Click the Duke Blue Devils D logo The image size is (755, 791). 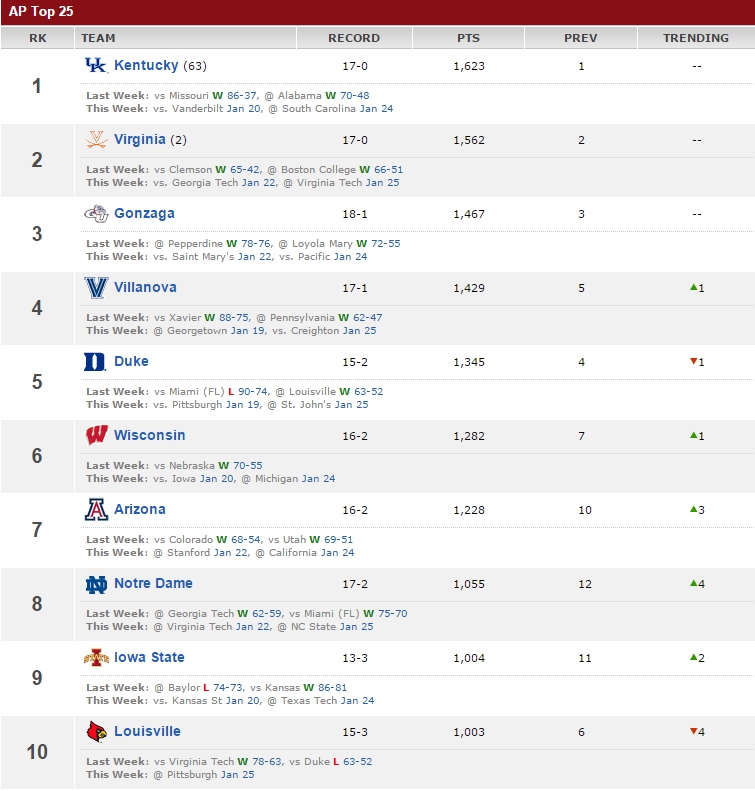pos(95,362)
